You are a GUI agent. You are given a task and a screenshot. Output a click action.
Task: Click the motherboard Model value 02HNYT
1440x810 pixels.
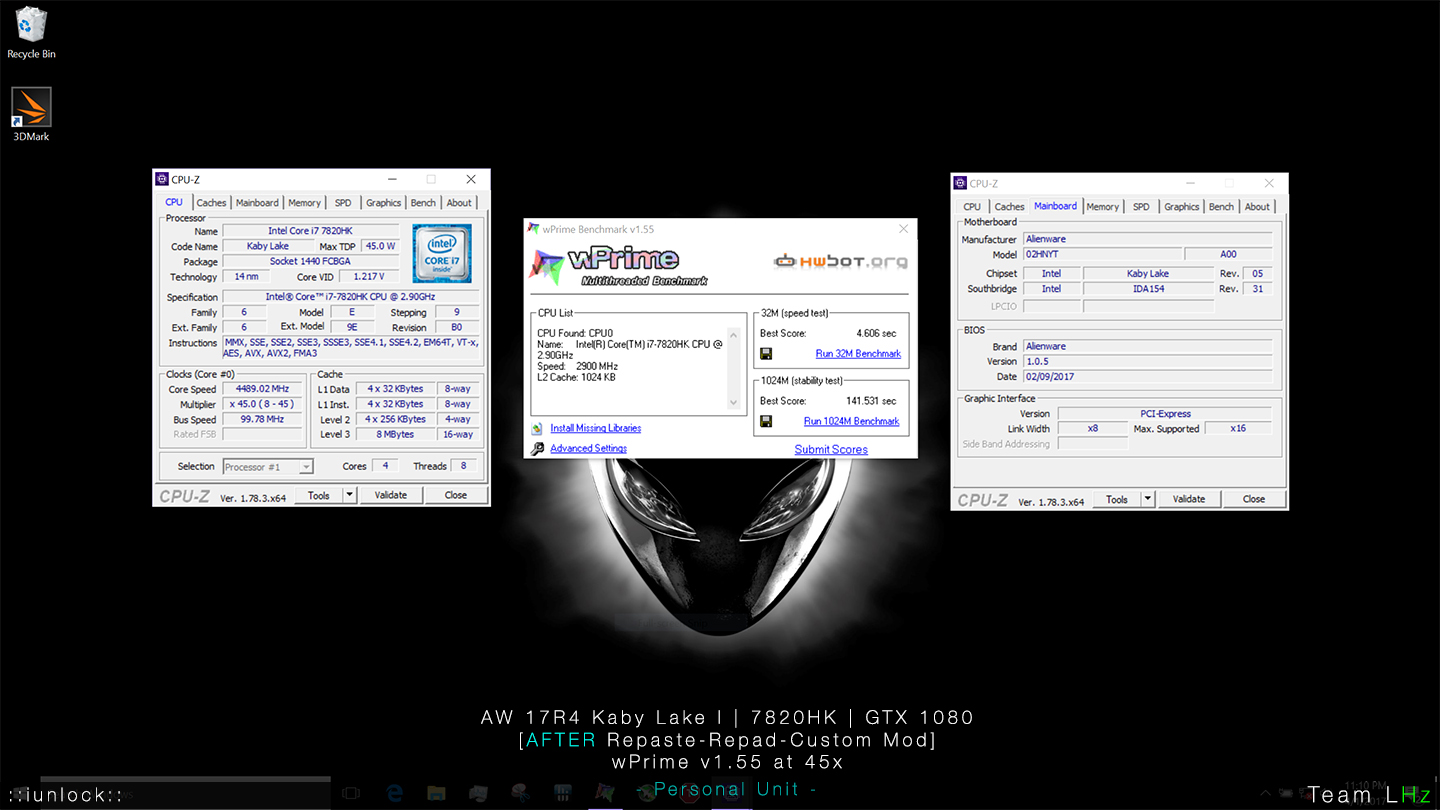click(x=1101, y=255)
